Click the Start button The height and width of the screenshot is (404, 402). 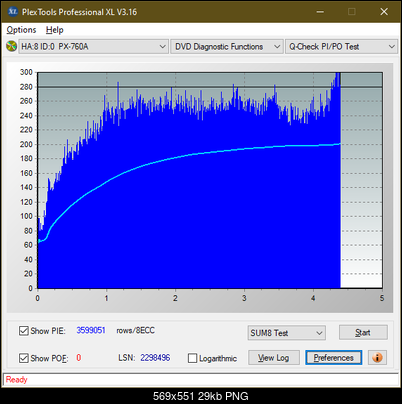(x=363, y=332)
